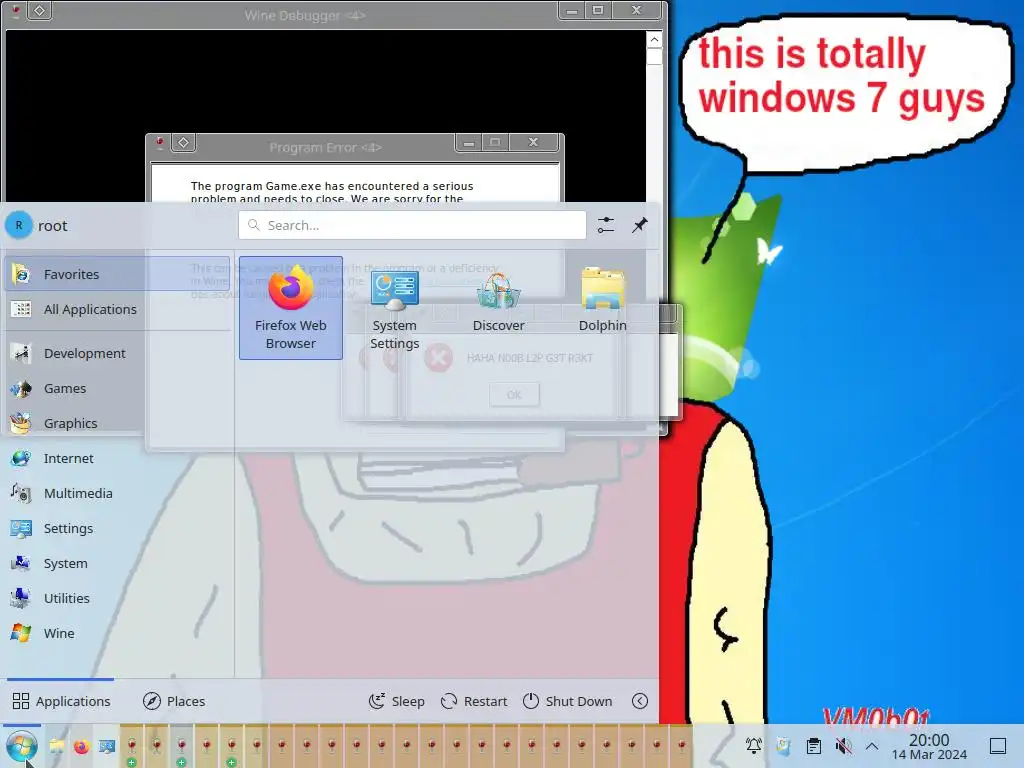Open notifications bell in system tray
The image size is (1024, 768).
tap(754, 746)
